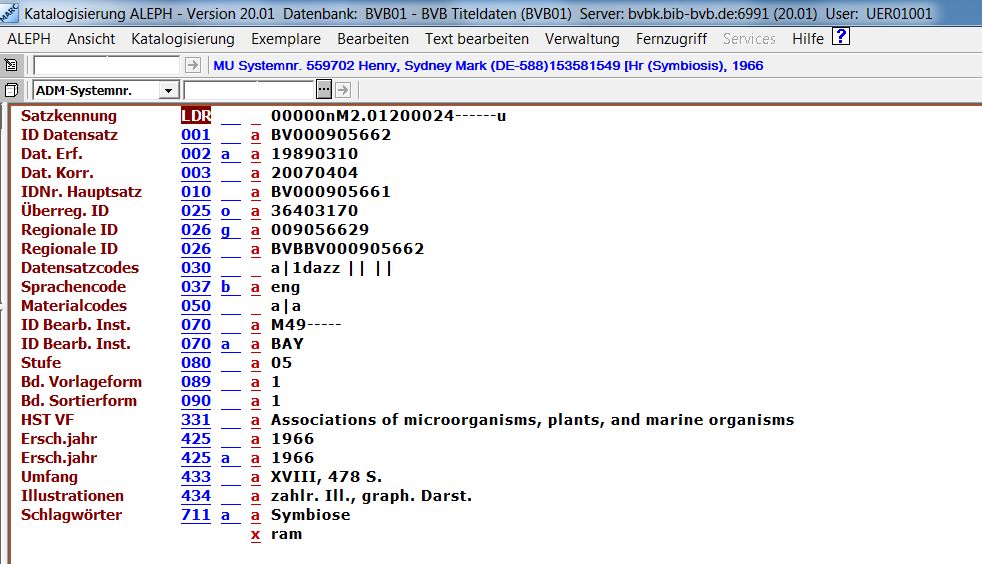This screenshot has height=564, width=982.
Task: Click the top record search input field
Action: click(x=107, y=65)
